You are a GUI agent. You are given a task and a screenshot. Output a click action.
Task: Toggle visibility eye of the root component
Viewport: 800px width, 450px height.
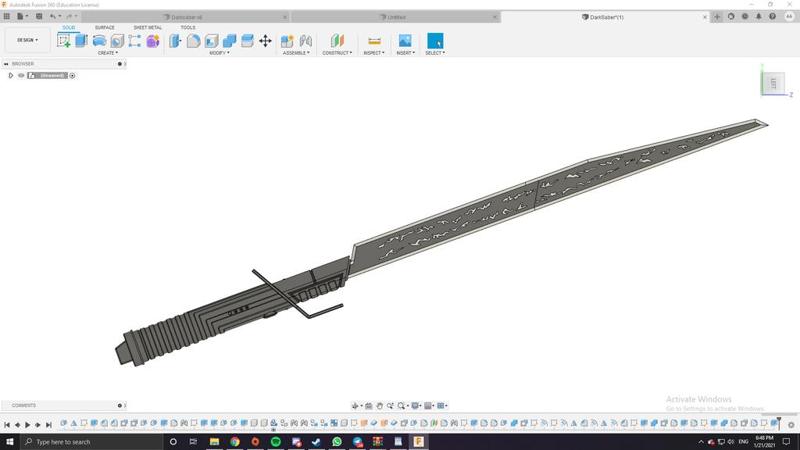pos(21,75)
